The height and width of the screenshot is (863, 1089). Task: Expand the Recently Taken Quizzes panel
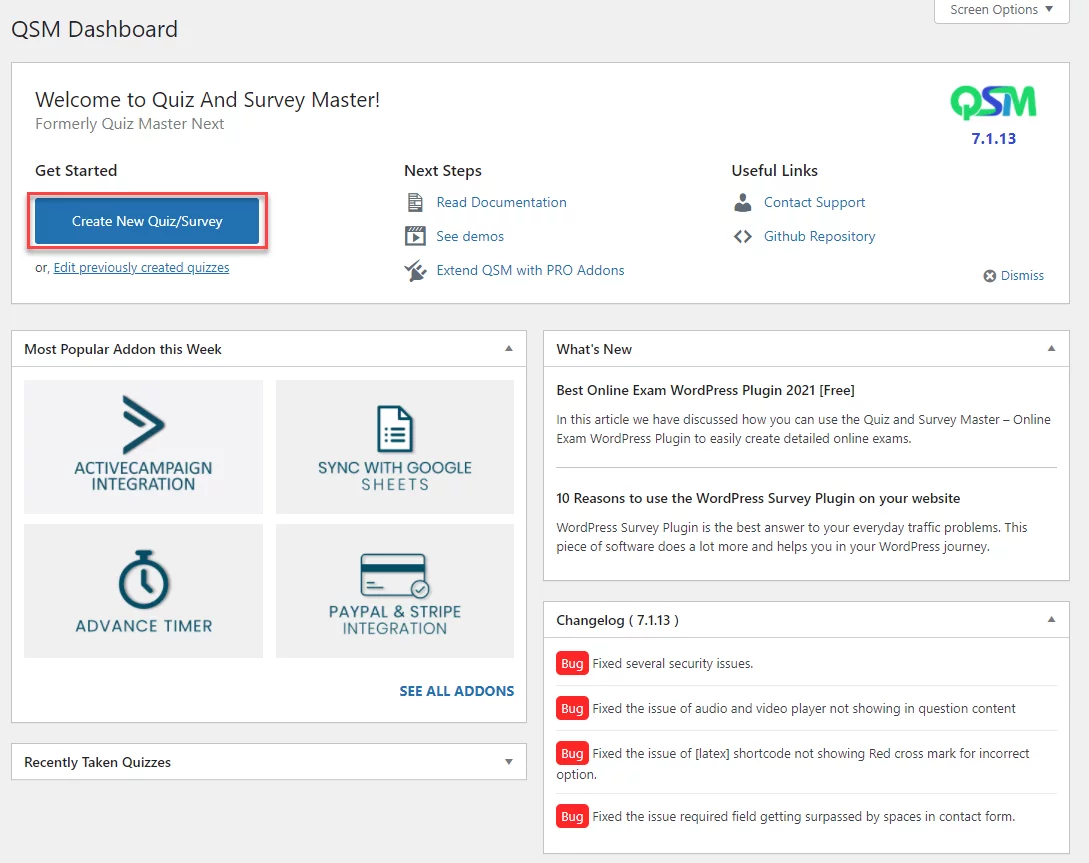click(509, 762)
